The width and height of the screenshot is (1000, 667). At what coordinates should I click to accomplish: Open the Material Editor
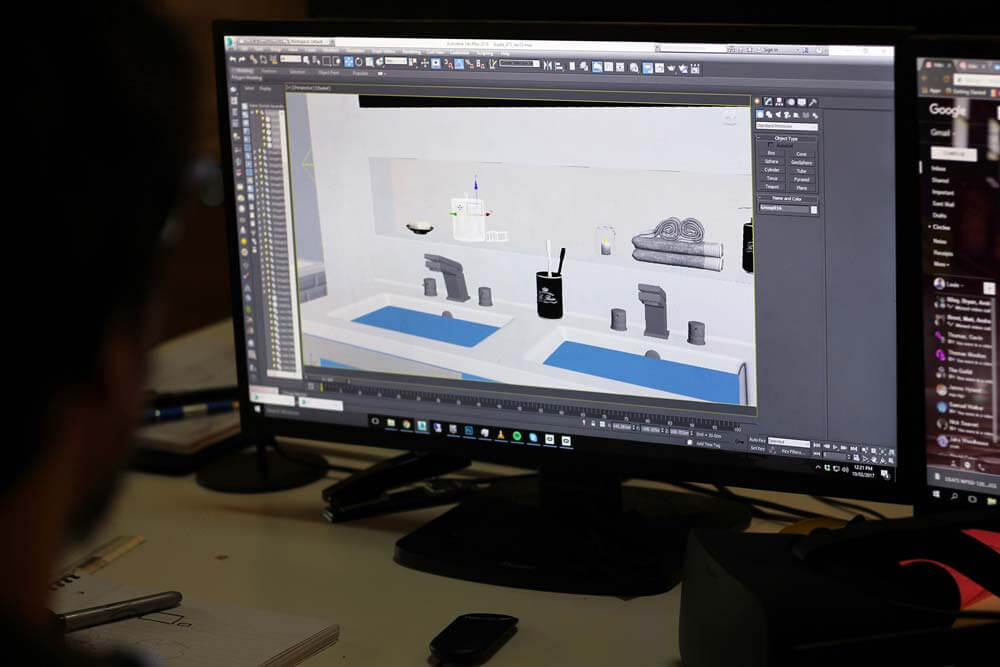click(x=634, y=67)
